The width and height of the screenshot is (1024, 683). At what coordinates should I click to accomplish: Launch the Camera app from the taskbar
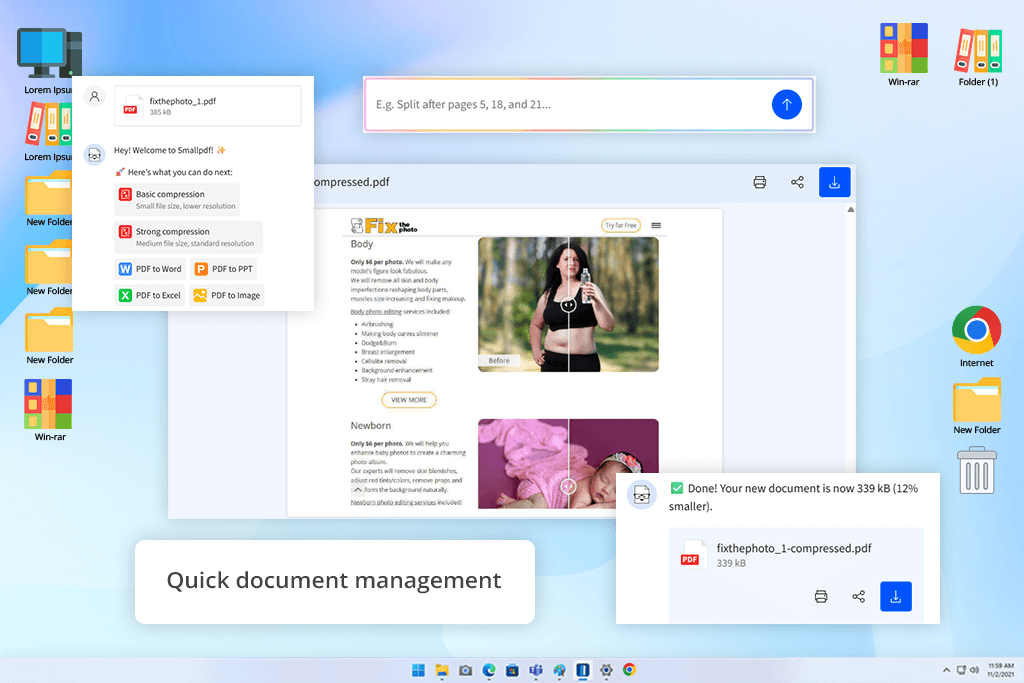[466, 670]
